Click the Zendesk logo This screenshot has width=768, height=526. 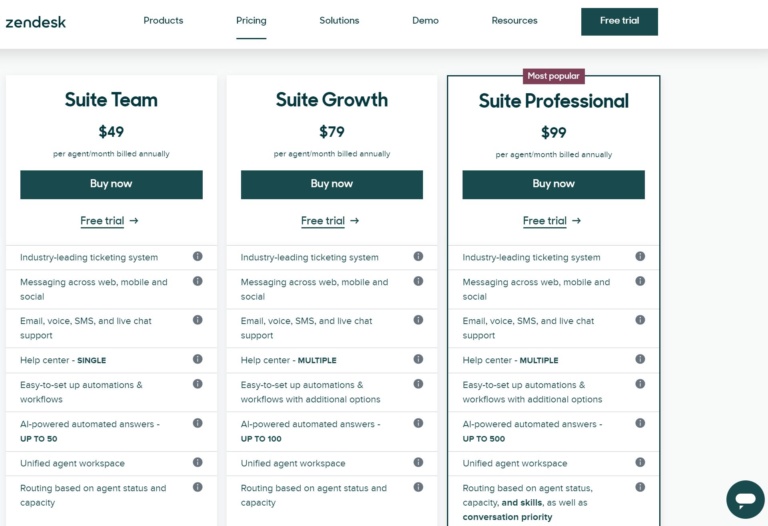click(x=36, y=21)
